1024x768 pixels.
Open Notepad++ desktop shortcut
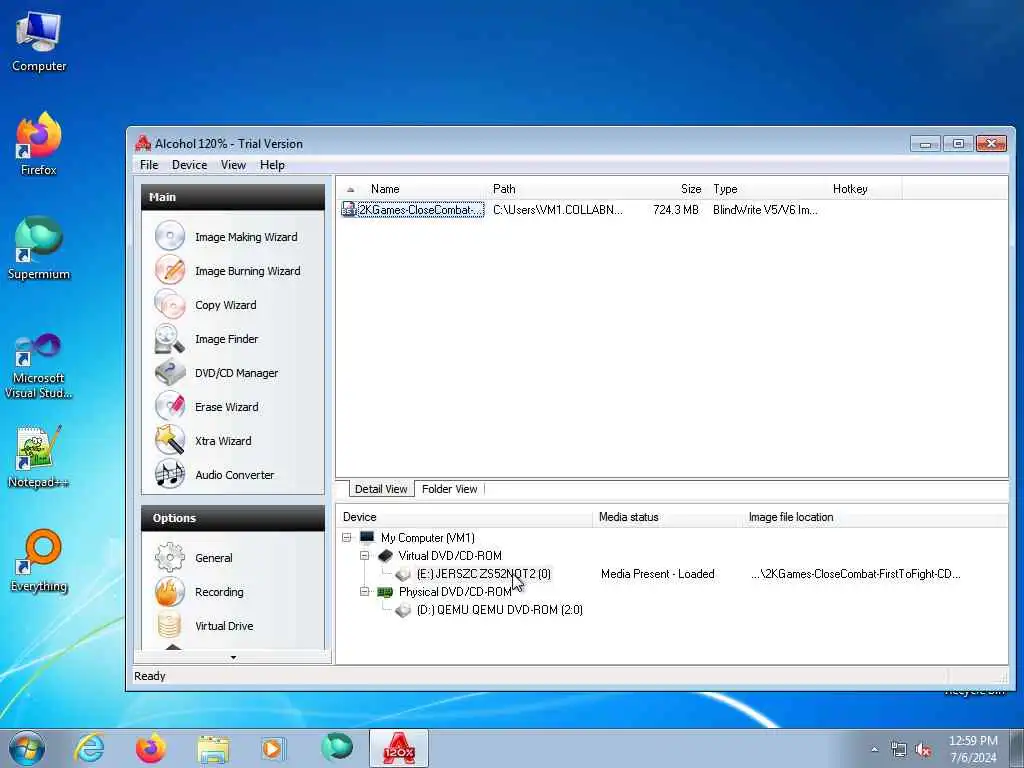39,457
